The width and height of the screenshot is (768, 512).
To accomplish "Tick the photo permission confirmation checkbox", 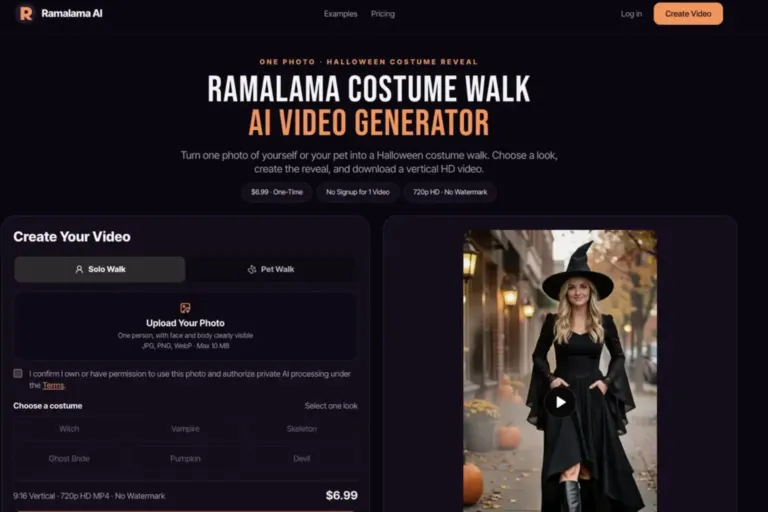I will point(18,373).
